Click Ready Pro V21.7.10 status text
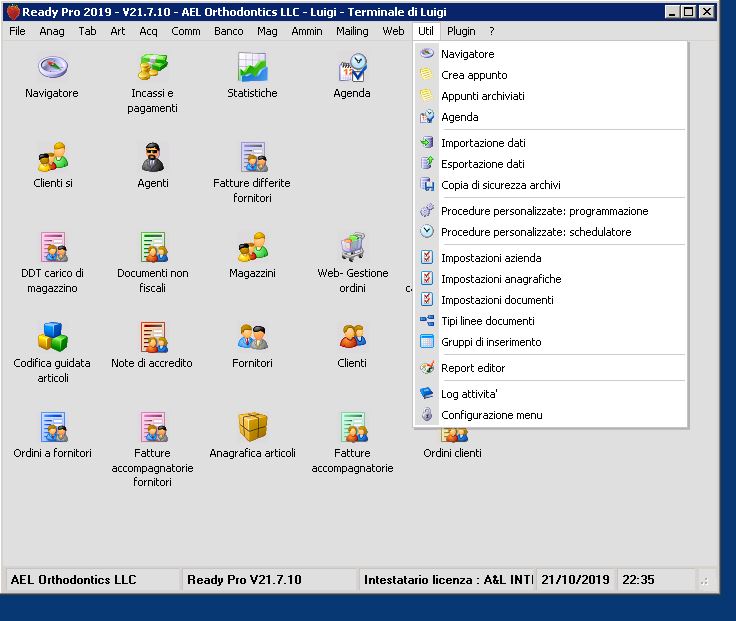Screen dimensions: 736x621 click(x=244, y=580)
